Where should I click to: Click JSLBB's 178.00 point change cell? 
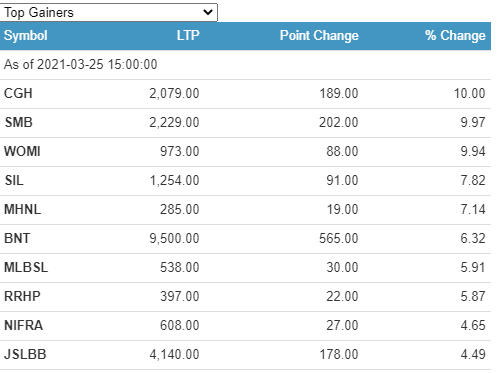pos(339,354)
